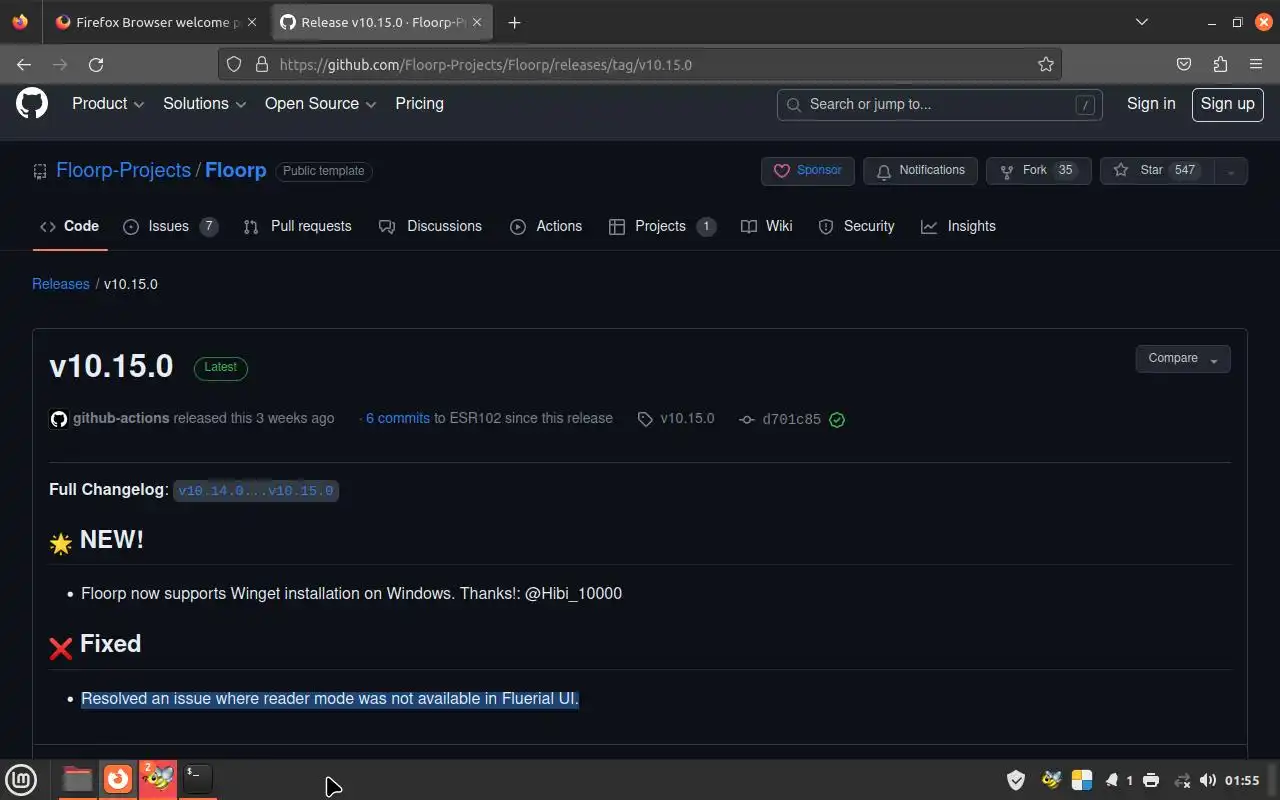The image size is (1280, 800).
Task: Open the Floorp repository link
Action: click(x=236, y=170)
